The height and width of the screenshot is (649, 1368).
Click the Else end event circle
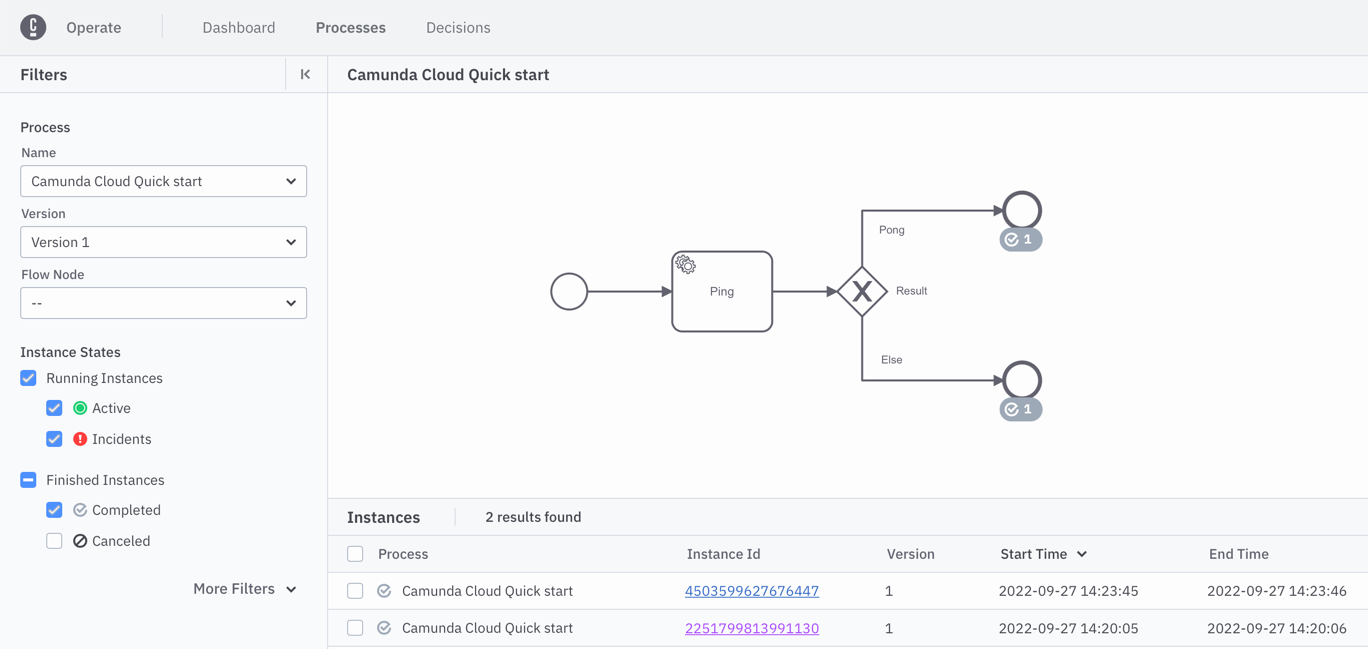[x=1021, y=380]
